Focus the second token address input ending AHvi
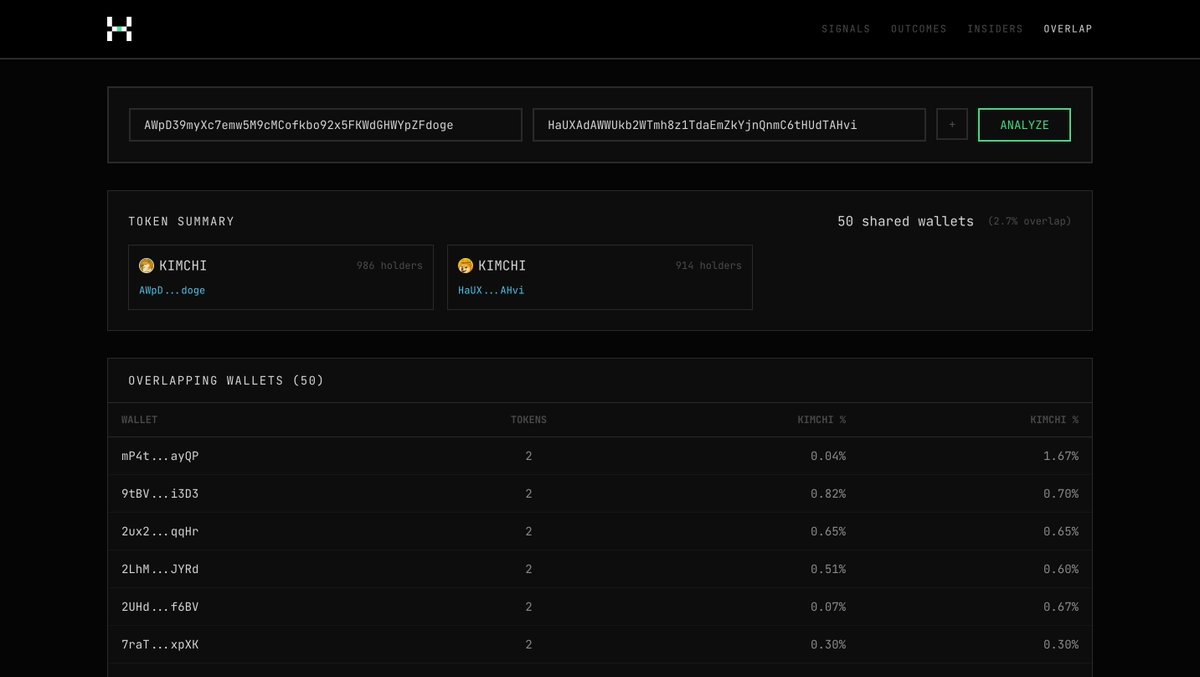The image size is (1200, 677). point(729,125)
